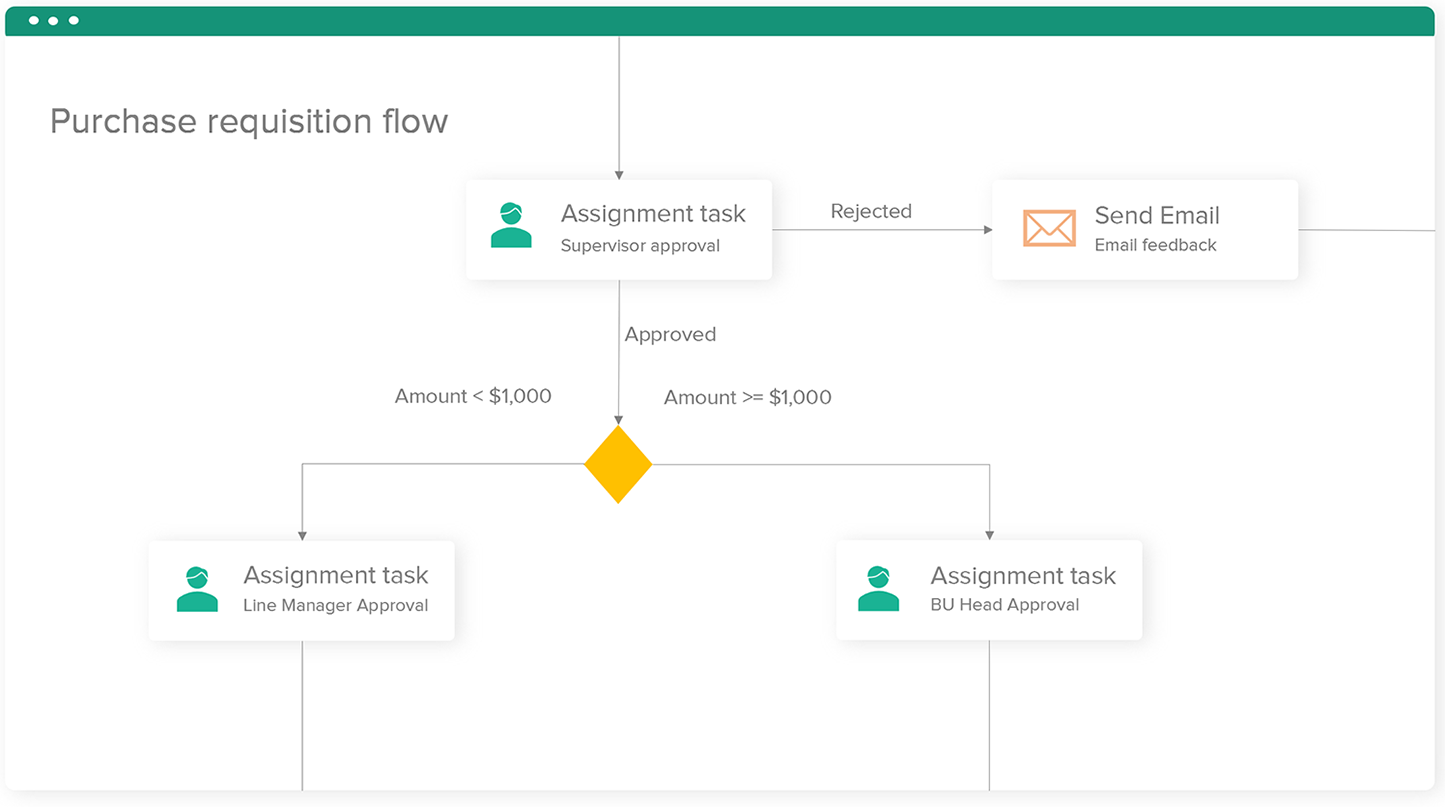
Task: Click the Amount >= $1,000 condition label
Action: [x=748, y=397]
